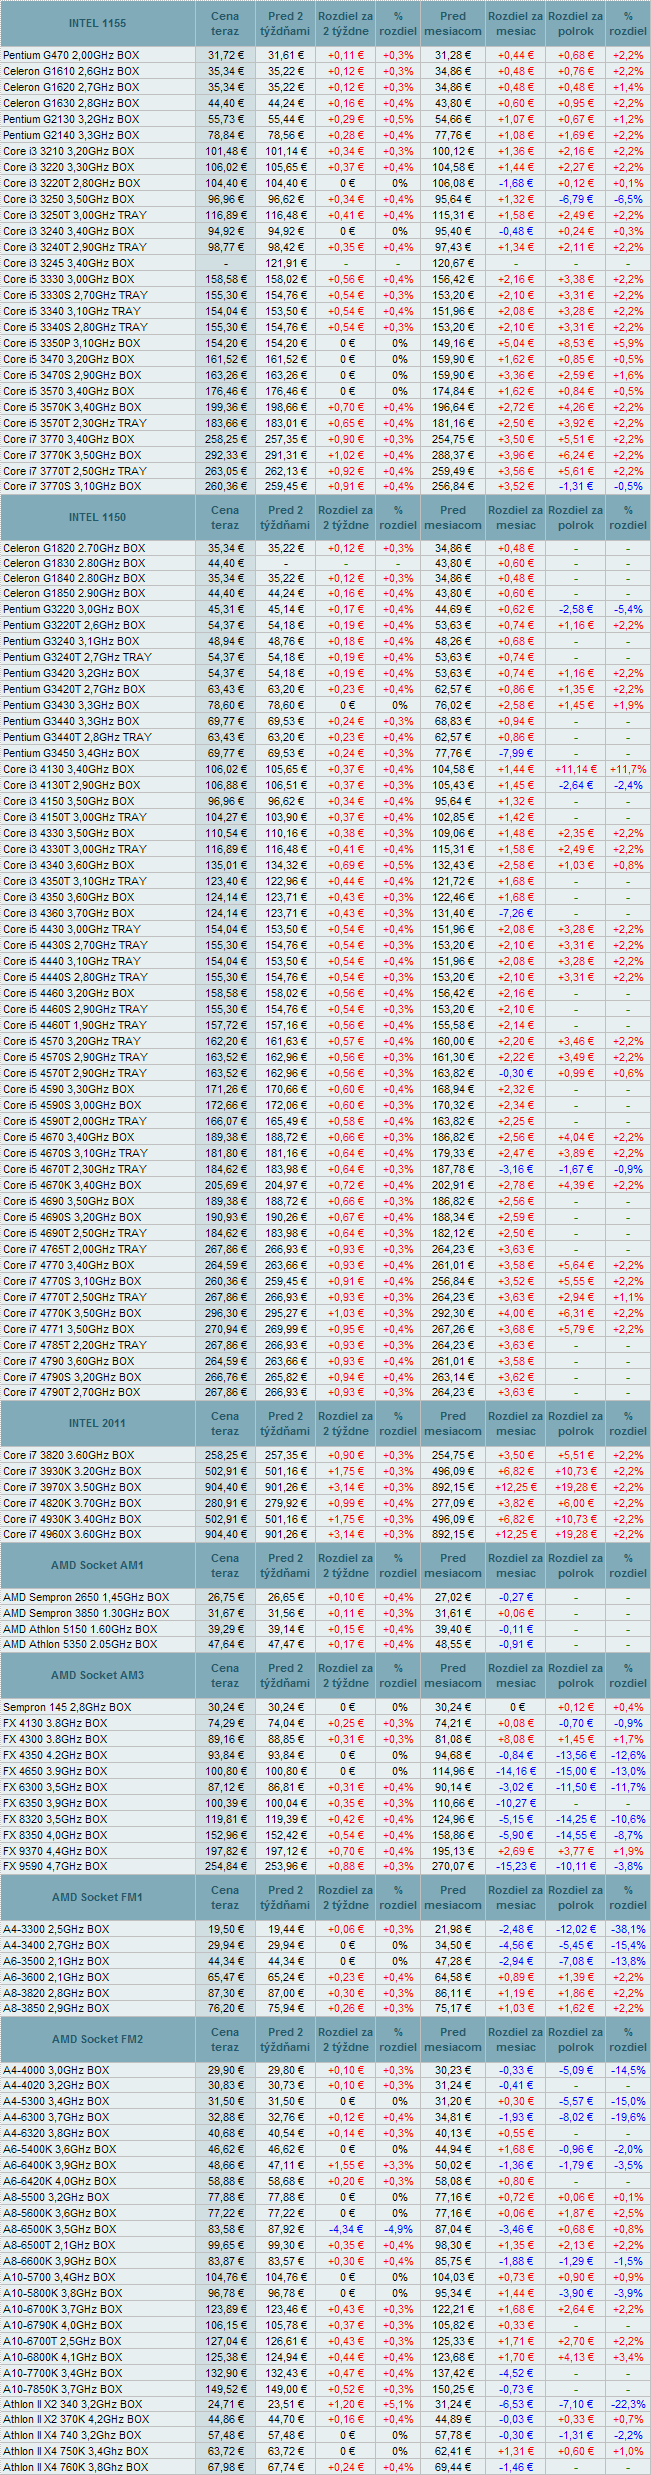The height and width of the screenshot is (2475, 651).
Task: Select the AMD Socket FM1 header
Action: coord(98,1897)
